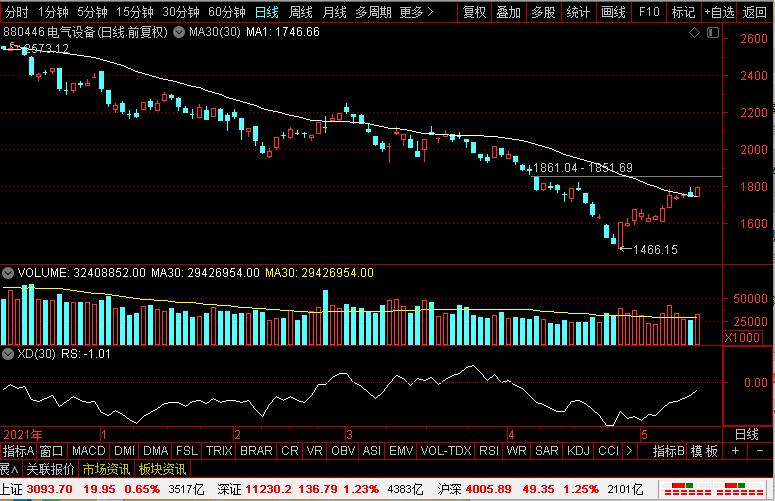This screenshot has height=501, width=775.
Task: Open the 板块资讯 tab
Action: pyautogui.click(x=162, y=469)
